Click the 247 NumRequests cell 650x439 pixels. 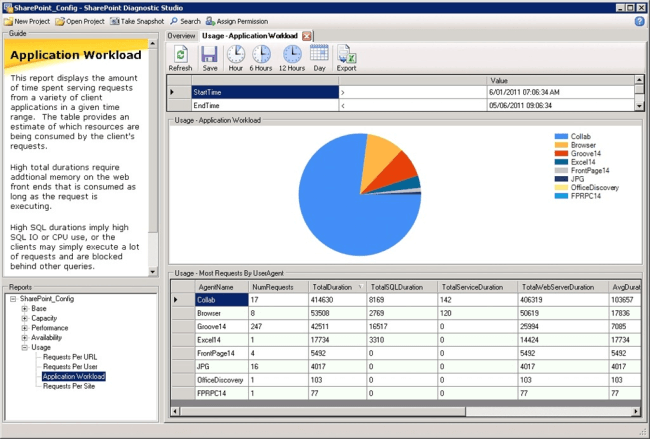278,326
